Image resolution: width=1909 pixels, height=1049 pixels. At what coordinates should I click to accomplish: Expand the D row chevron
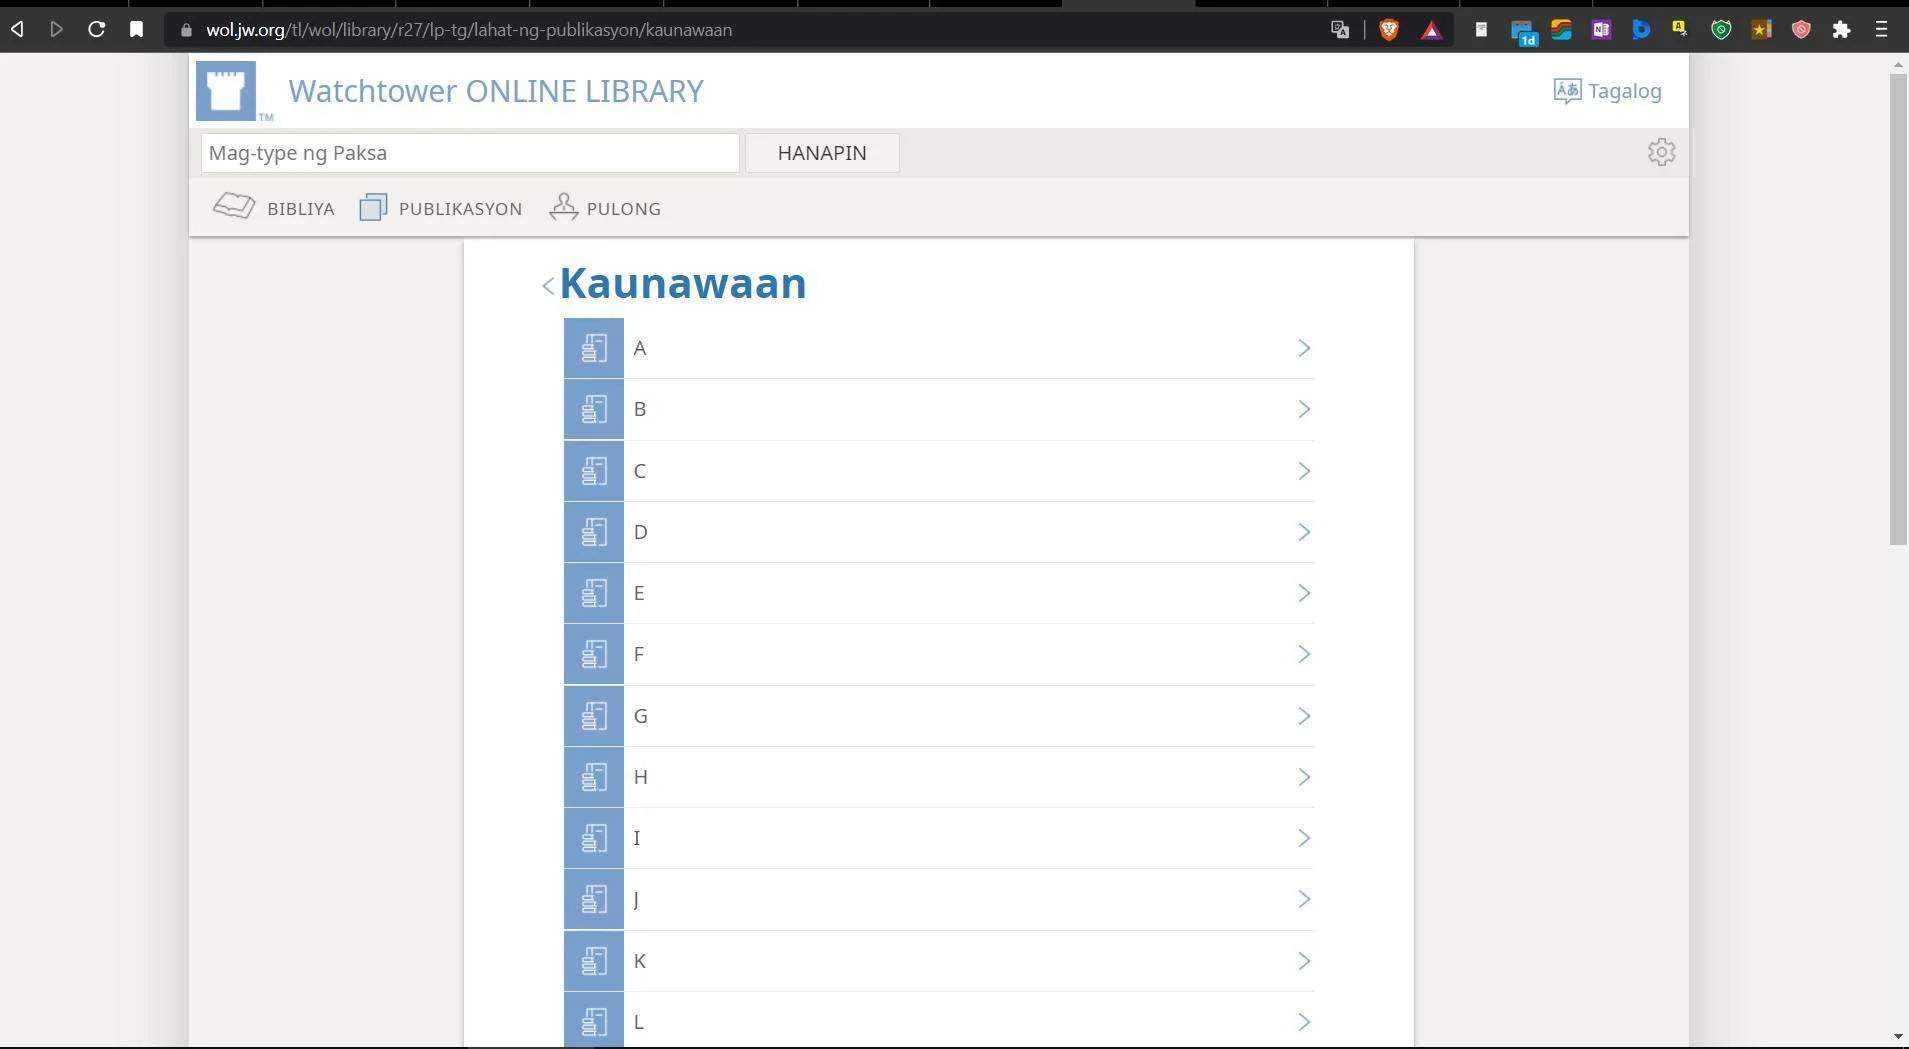(1304, 532)
